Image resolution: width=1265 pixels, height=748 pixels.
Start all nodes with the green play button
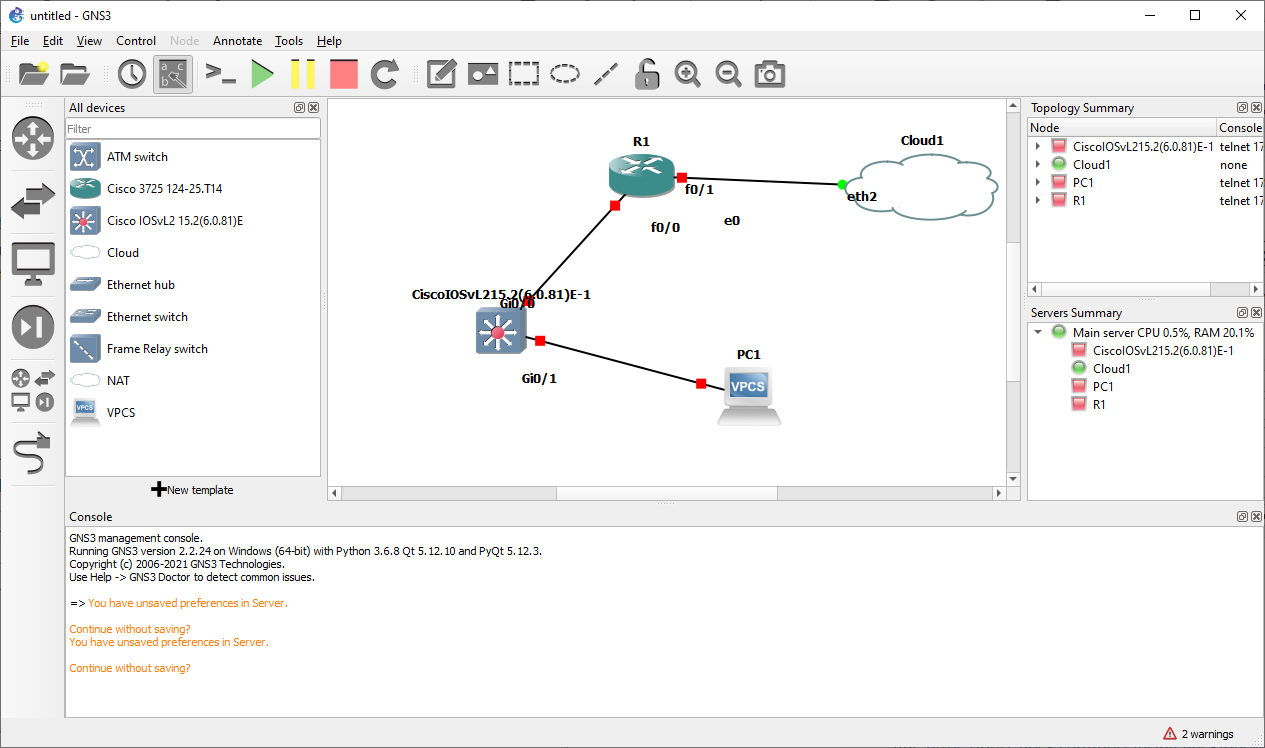(262, 74)
